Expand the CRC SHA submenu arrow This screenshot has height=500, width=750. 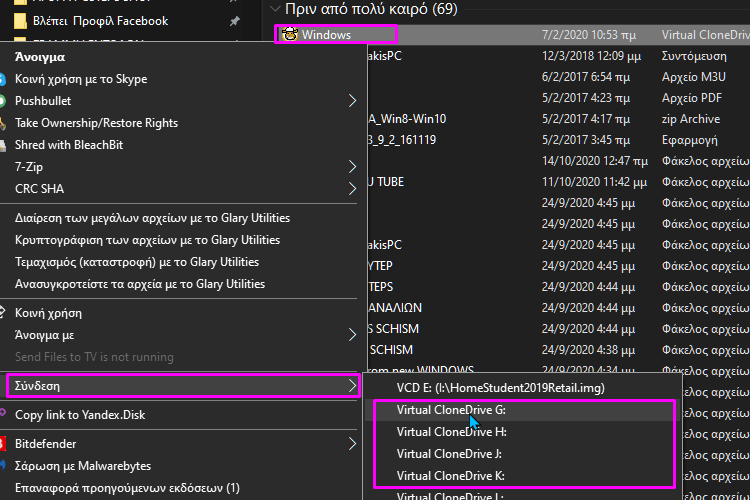pyautogui.click(x=352, y=189)
